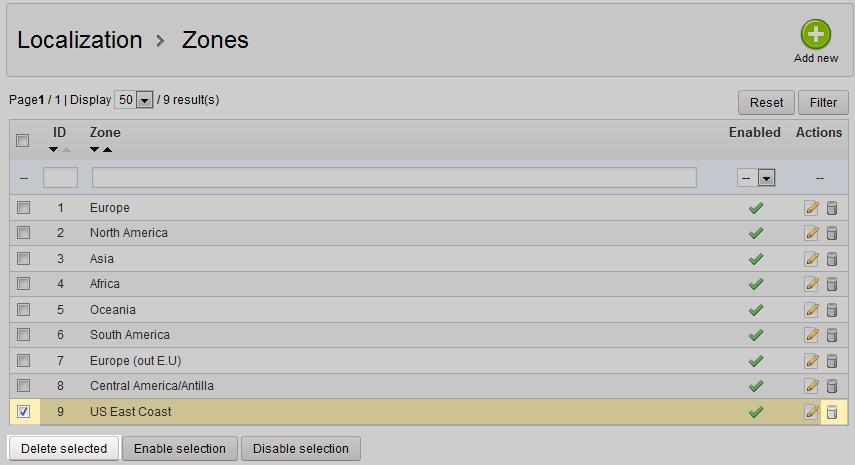Toggle Oceania enabled green checkmark
The image size is (855, 465).
click(x=756, y=310)
